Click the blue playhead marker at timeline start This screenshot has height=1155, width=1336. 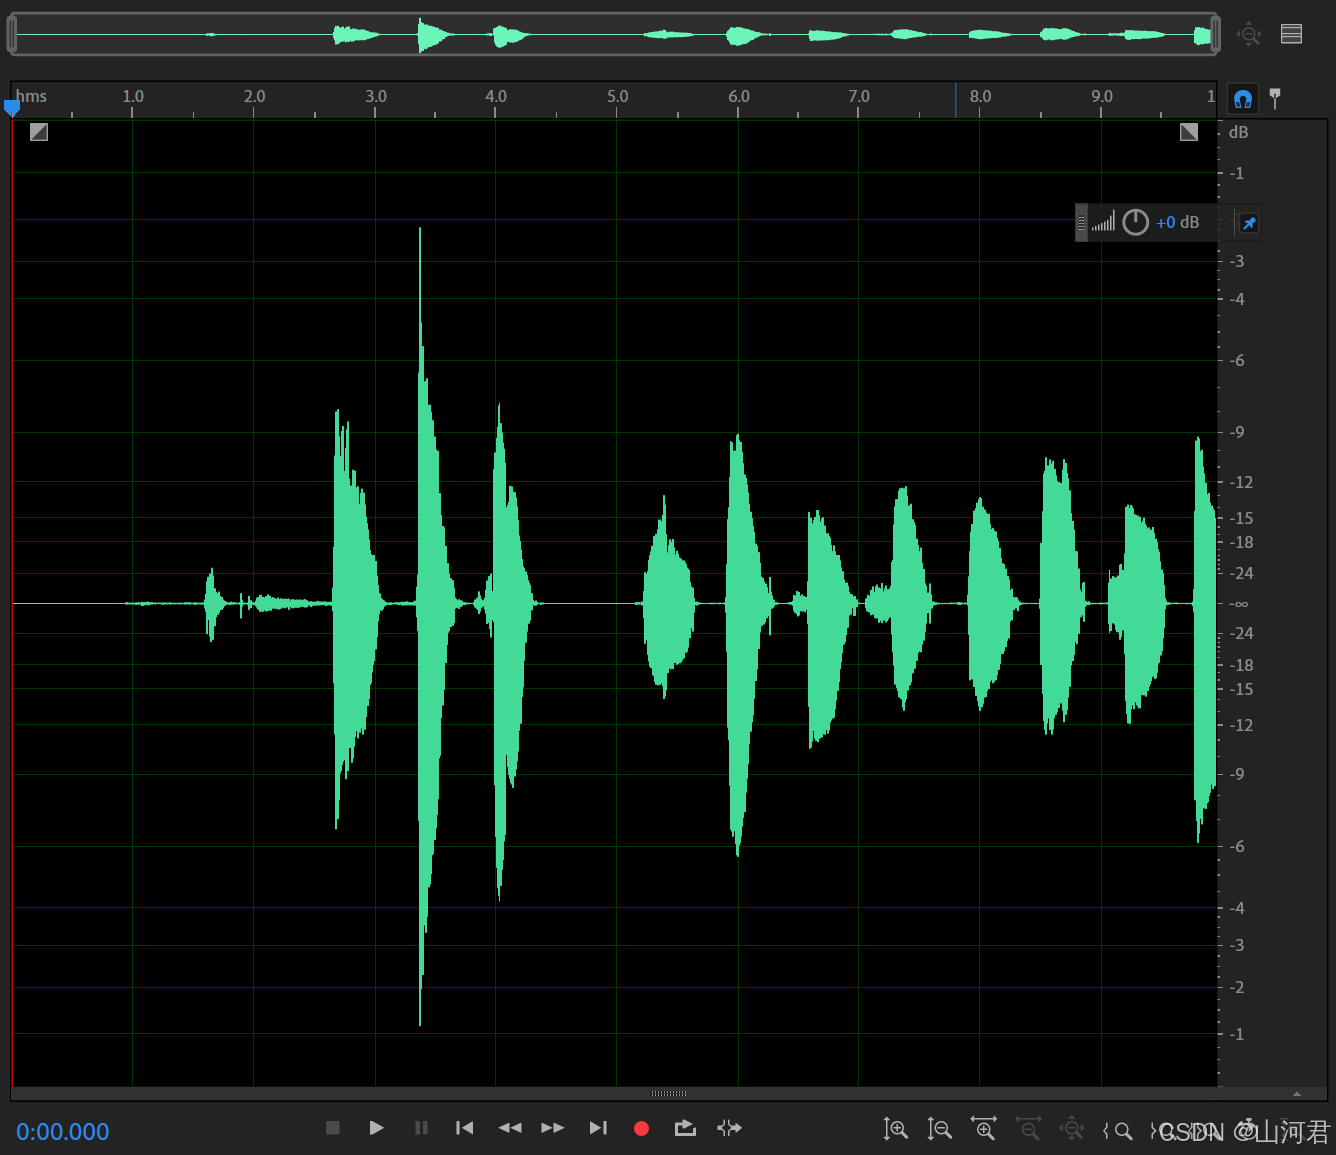click(12, 107)
